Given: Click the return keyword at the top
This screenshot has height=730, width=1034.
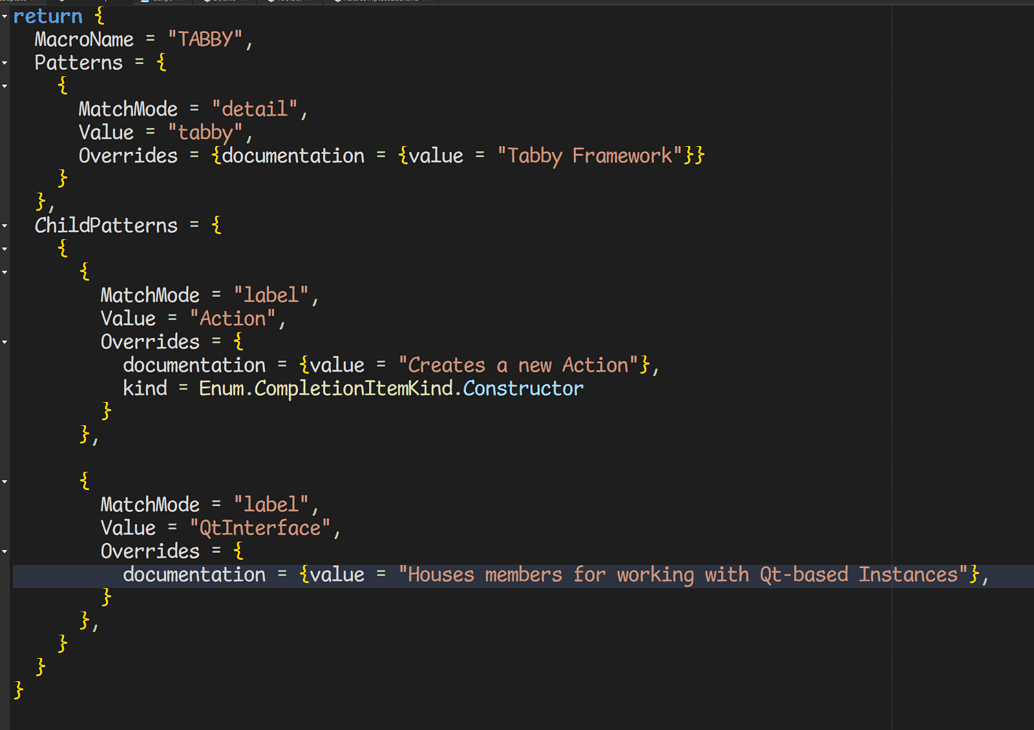Looking at the screenshot, I should 48,16.
